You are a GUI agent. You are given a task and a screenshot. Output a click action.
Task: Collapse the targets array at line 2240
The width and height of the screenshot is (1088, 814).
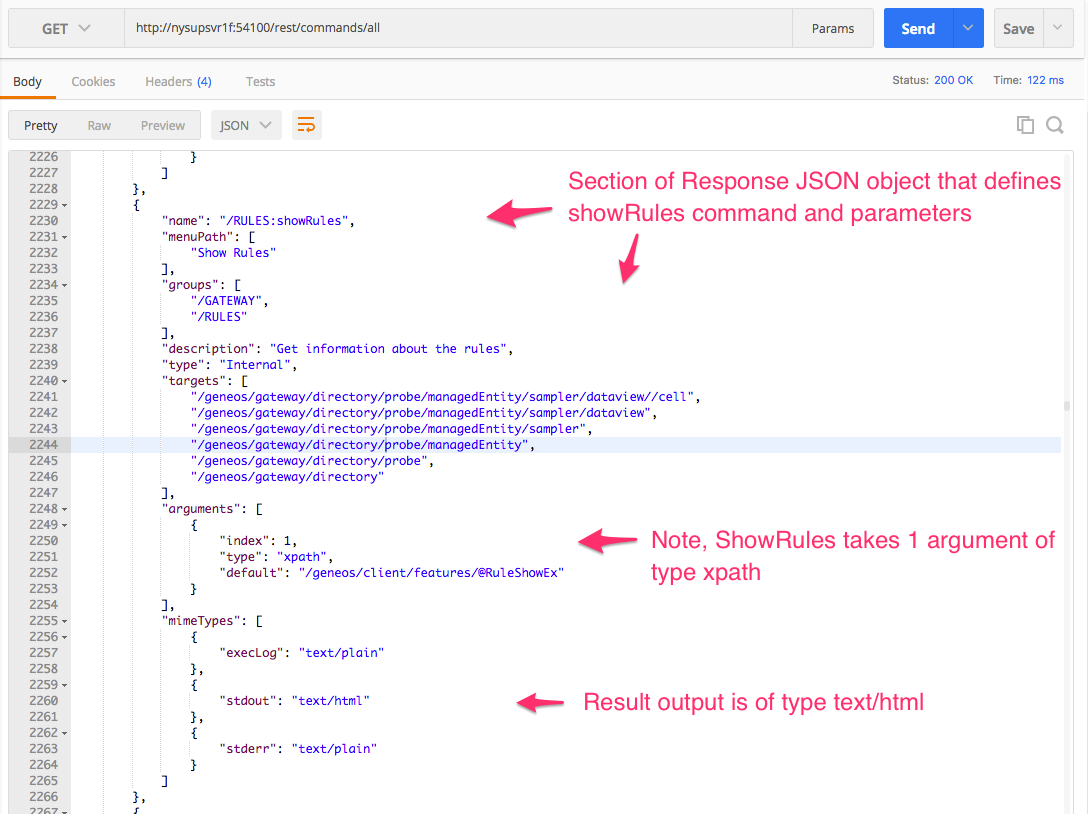(x=65, y=381)
